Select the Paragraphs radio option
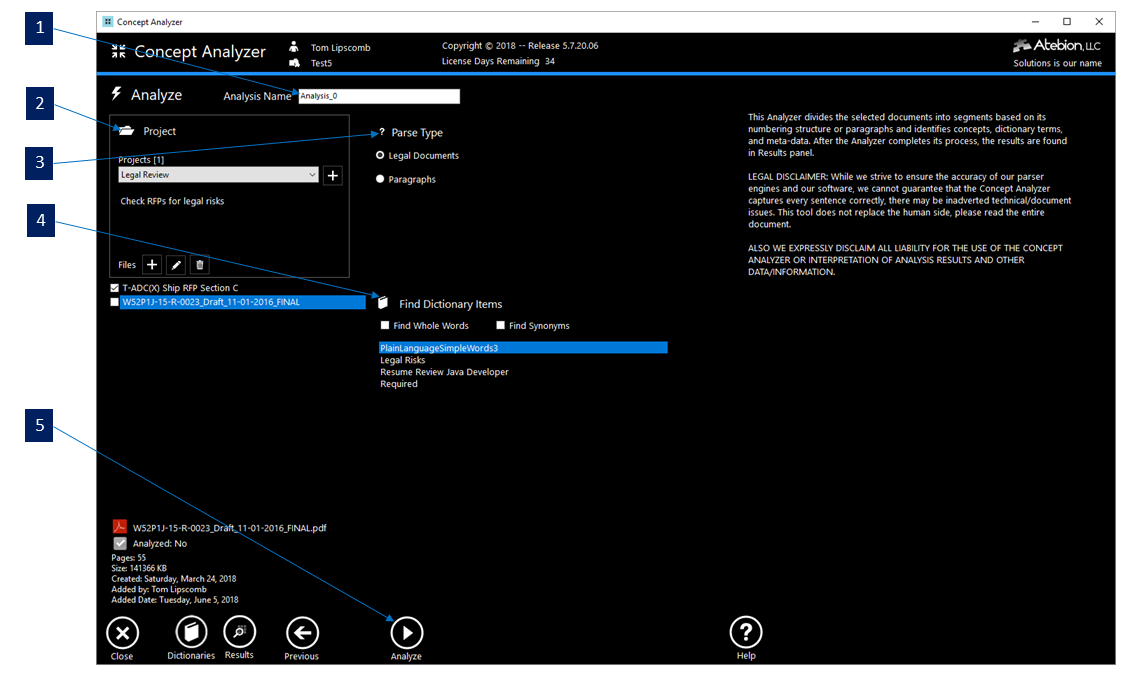Image resolution: width=1129 pixels, height=675 pixels. pyautogui.click(x=380, y=179)
